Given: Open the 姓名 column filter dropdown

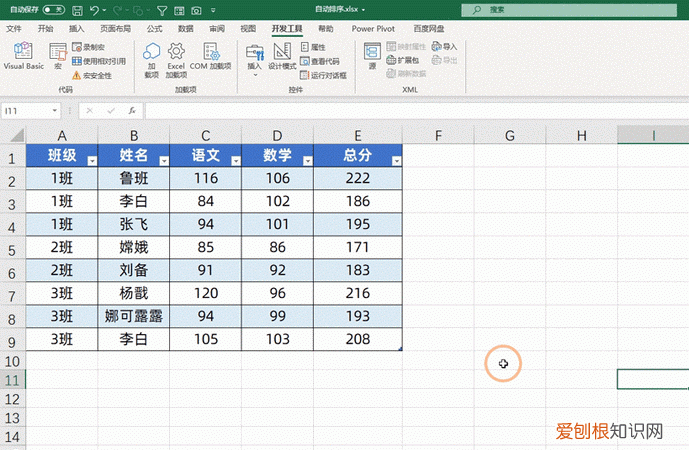Looking at the screenshot, I should click(164, 161).
